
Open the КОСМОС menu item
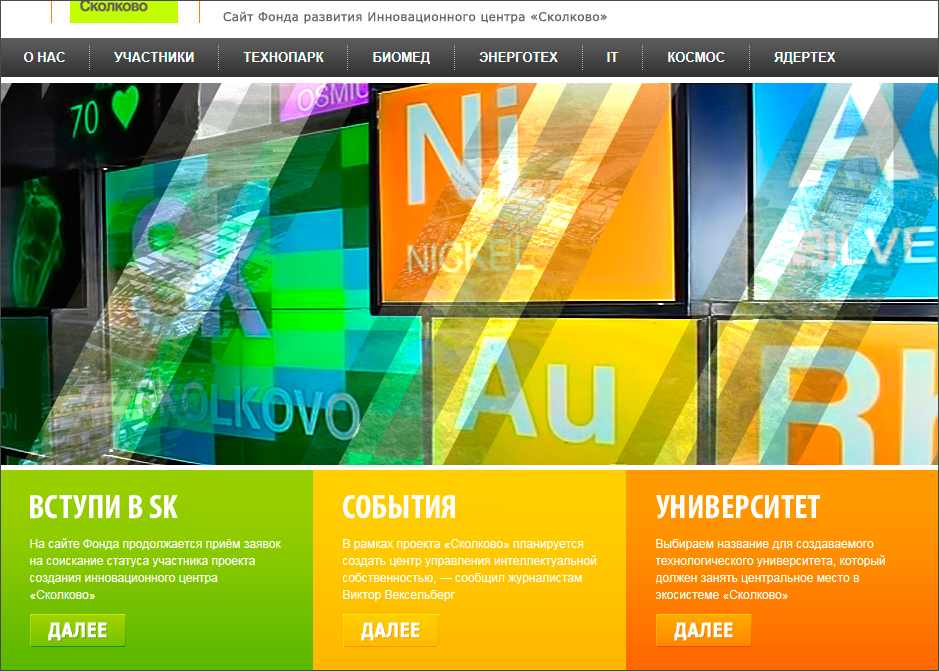pyautogui.click(x=696, y=58)
